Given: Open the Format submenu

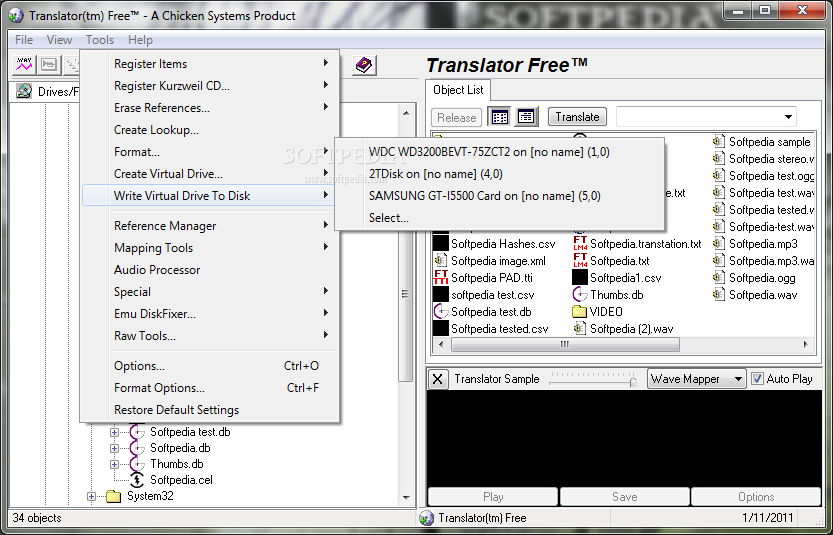Looking at the screenshot, I should (210, 152).
